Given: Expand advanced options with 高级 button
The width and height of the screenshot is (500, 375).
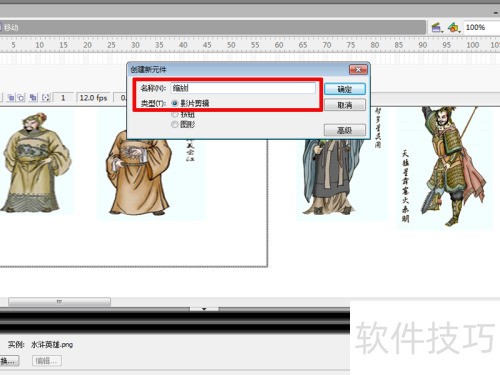Looking at the screenshot, I should point(345,130).
